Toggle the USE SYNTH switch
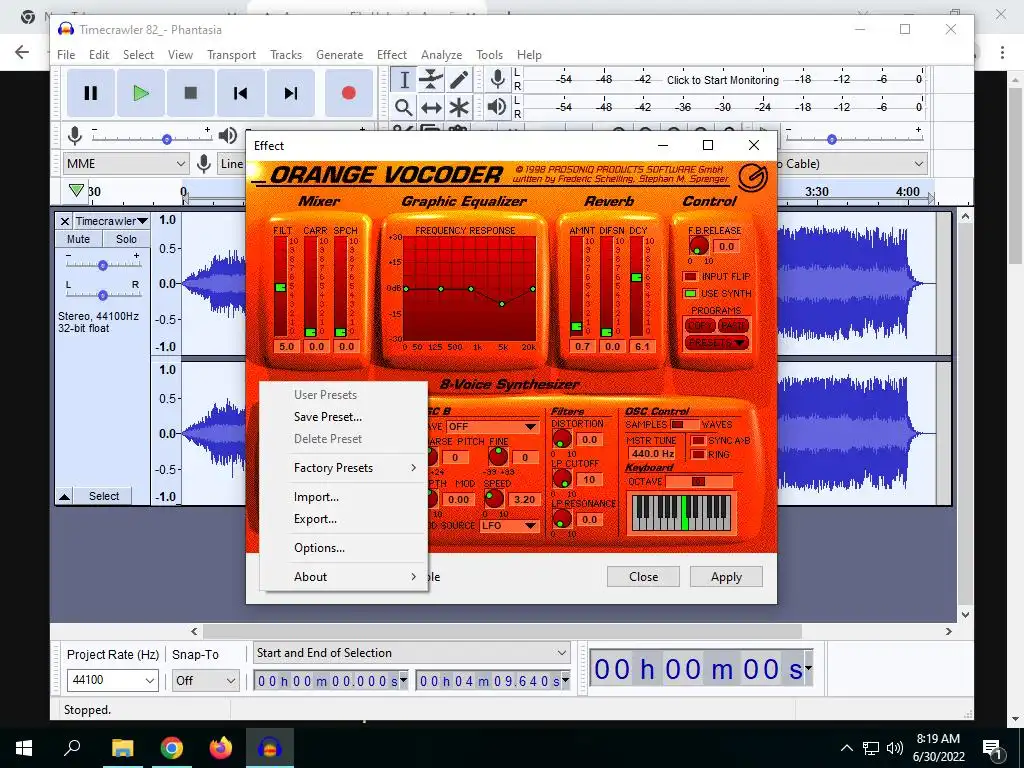 pyautogui.click(x=690, y=293)
